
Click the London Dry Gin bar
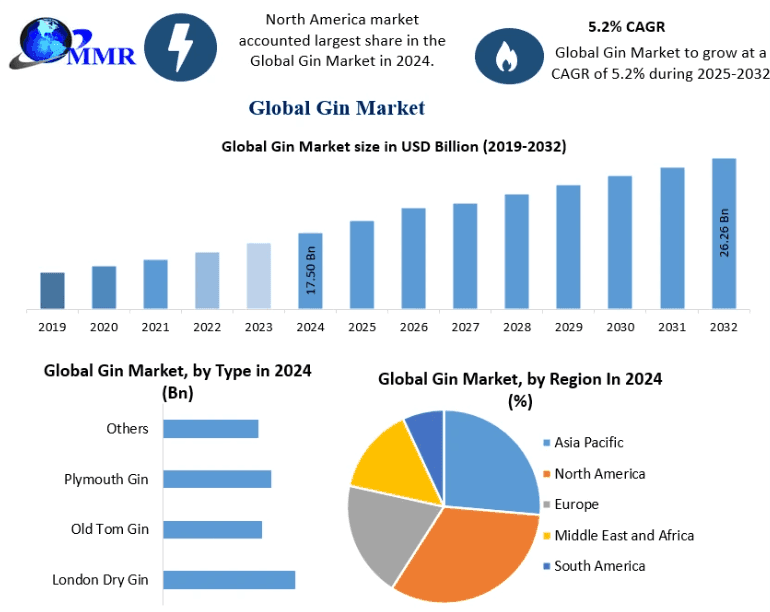tap(228, 580)
